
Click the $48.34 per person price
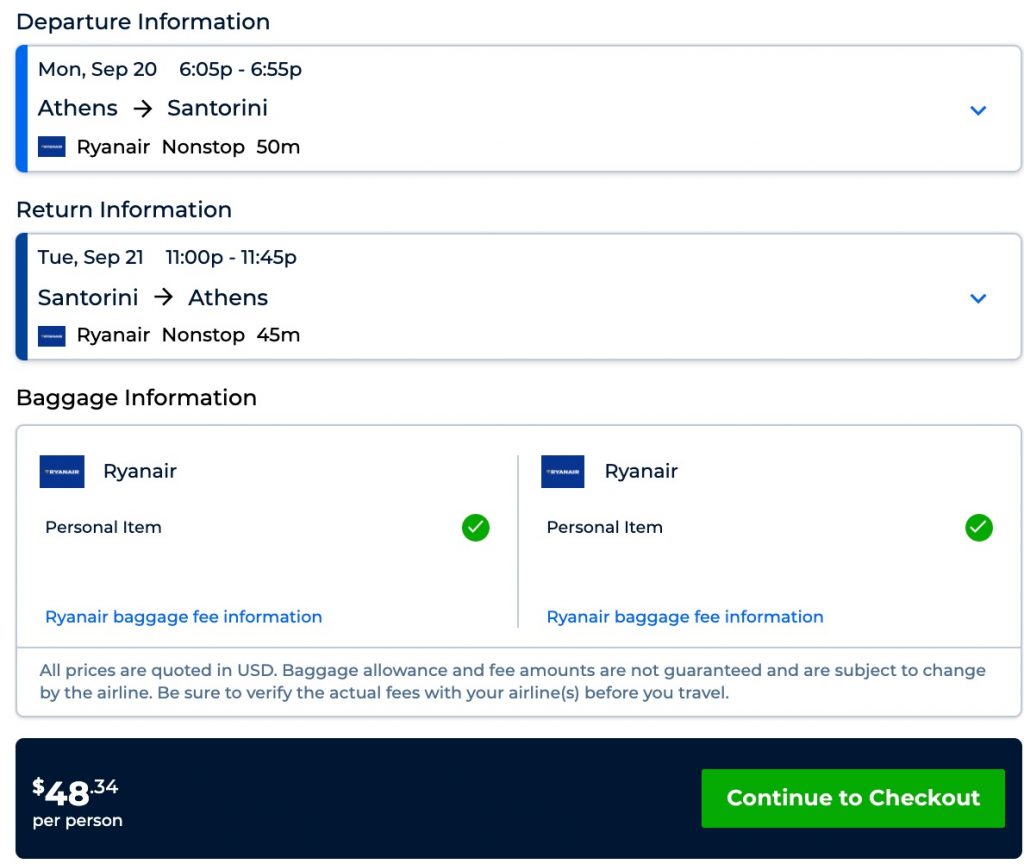(x=77, y=799)
